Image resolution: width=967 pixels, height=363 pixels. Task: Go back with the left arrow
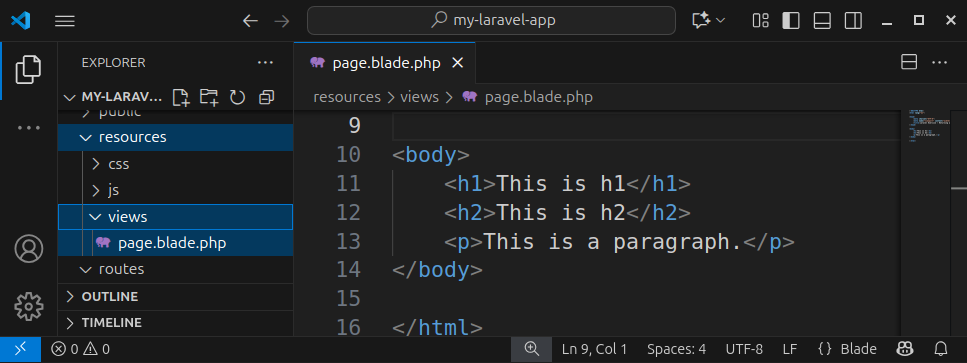(250, 21)
